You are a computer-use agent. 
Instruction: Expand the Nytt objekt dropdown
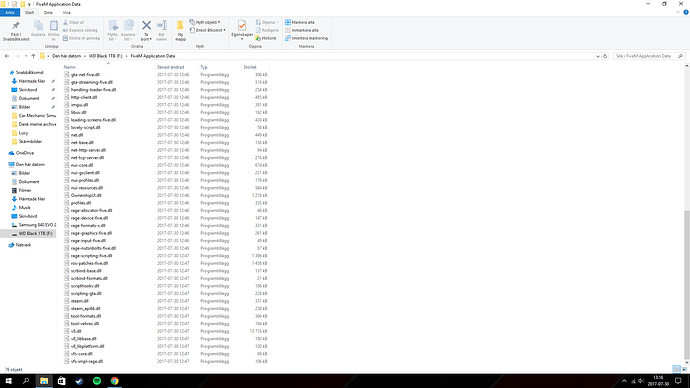(205, 22)
